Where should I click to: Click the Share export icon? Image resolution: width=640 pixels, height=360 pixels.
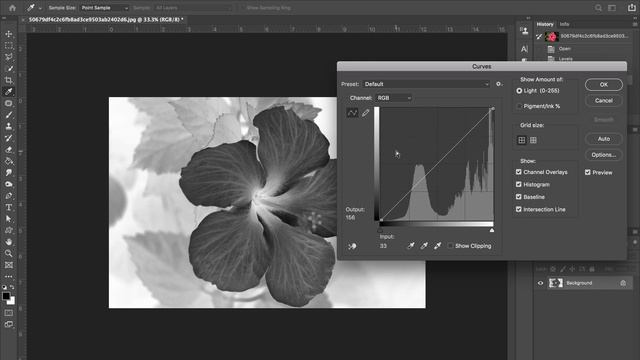point(632,7)
